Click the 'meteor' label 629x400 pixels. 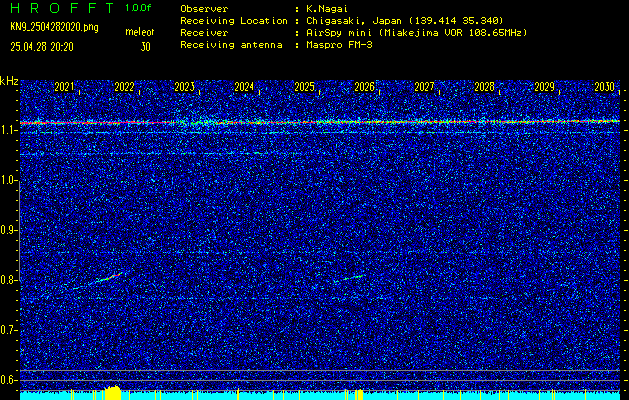coord(140,32)
